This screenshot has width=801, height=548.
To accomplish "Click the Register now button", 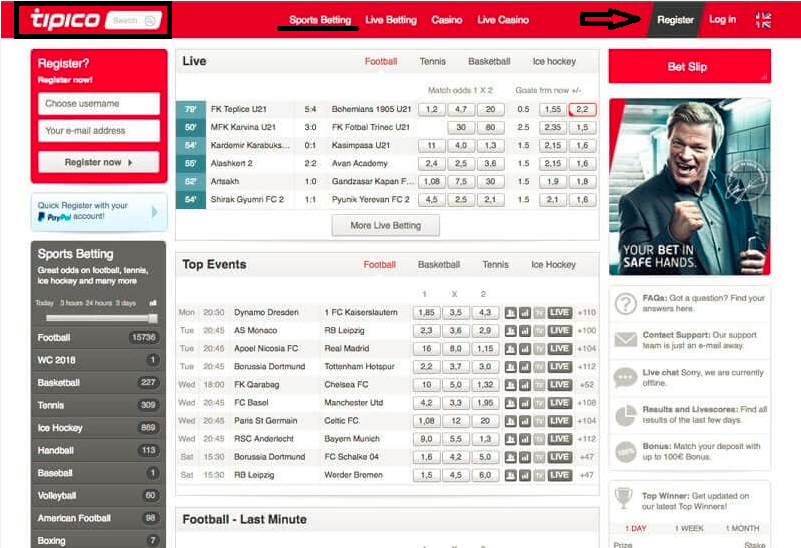I will [x=99, y=162].
